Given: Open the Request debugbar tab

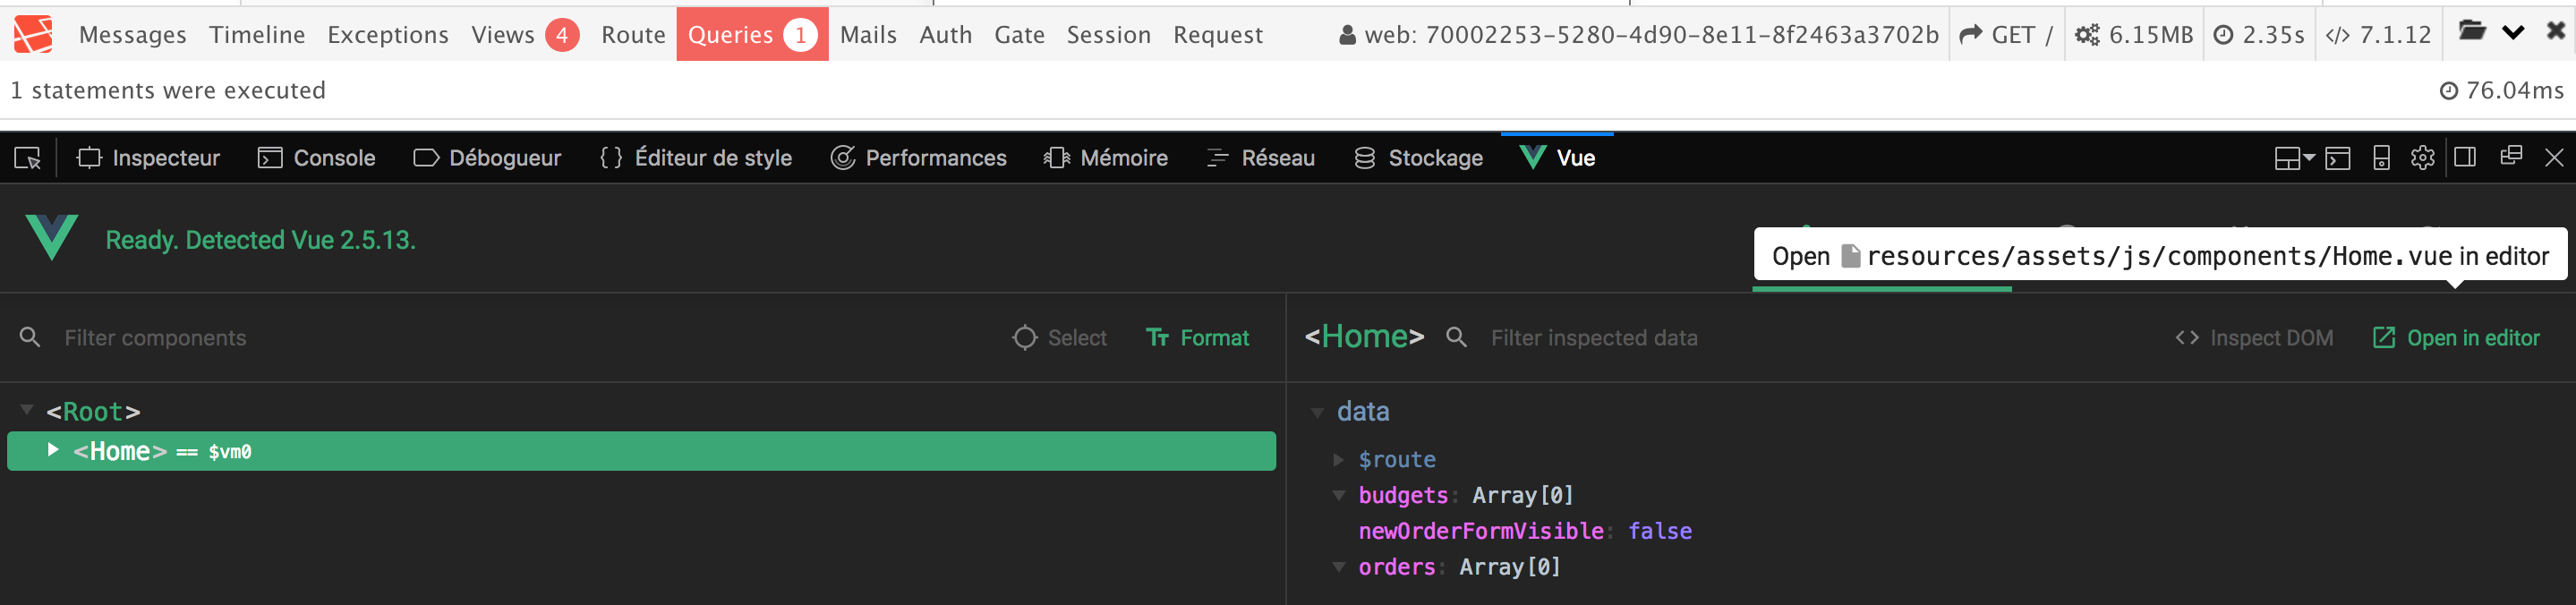Looking at the screenshot, I should point(1217,35).
